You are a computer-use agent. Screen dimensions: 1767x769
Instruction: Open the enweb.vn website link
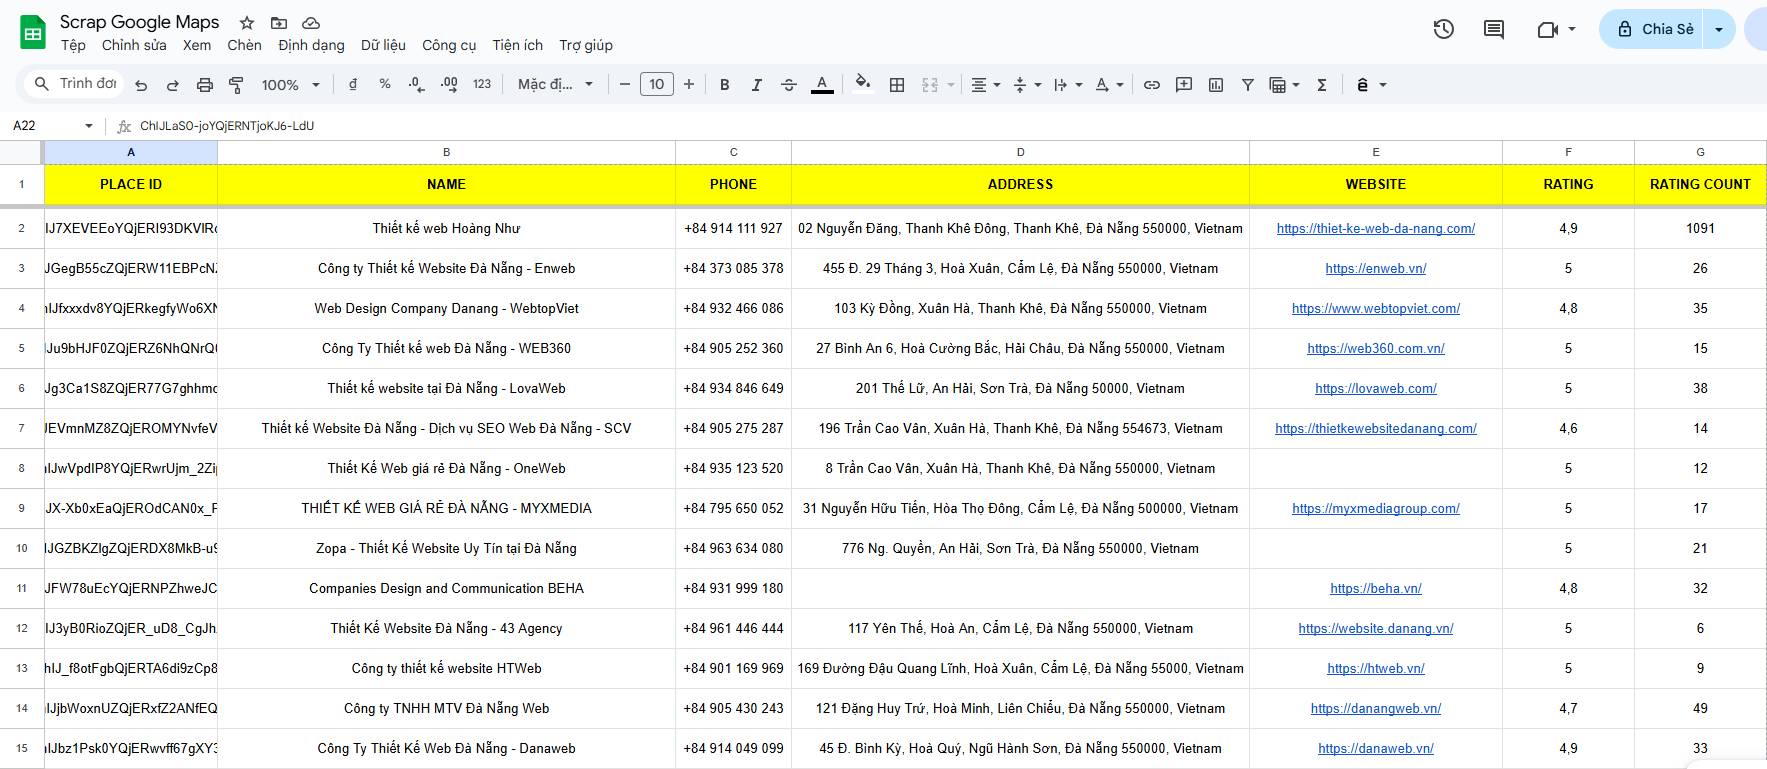(1376, 269)
